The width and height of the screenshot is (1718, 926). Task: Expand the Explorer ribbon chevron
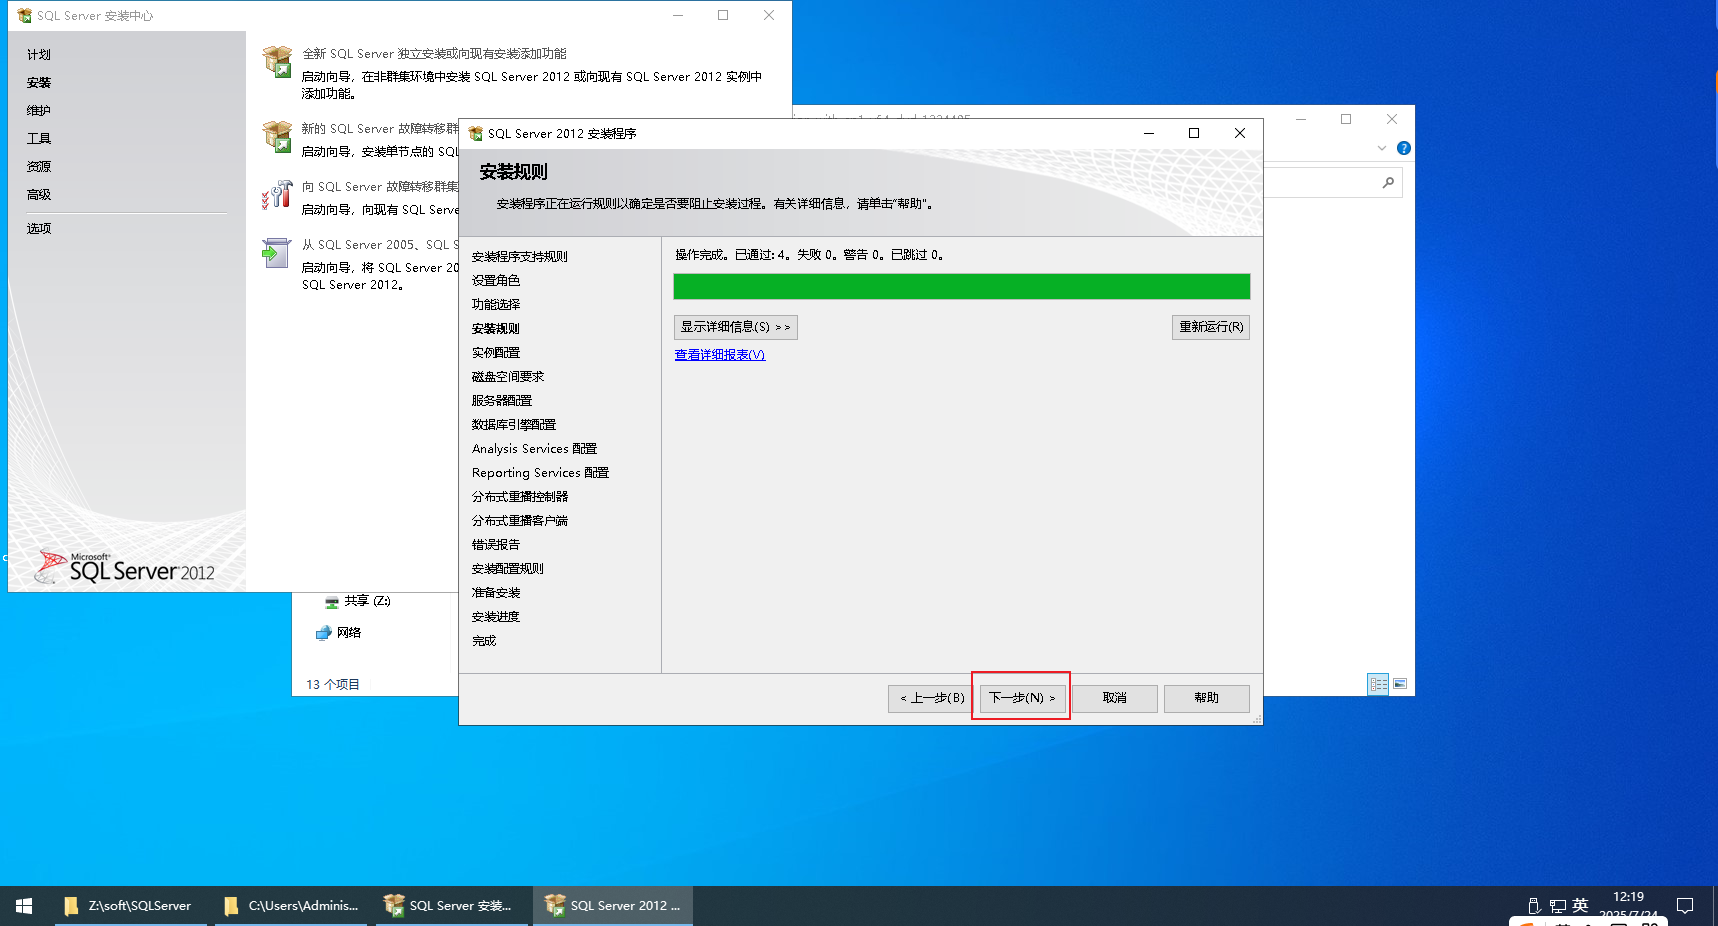click(x=1382, y=148)
